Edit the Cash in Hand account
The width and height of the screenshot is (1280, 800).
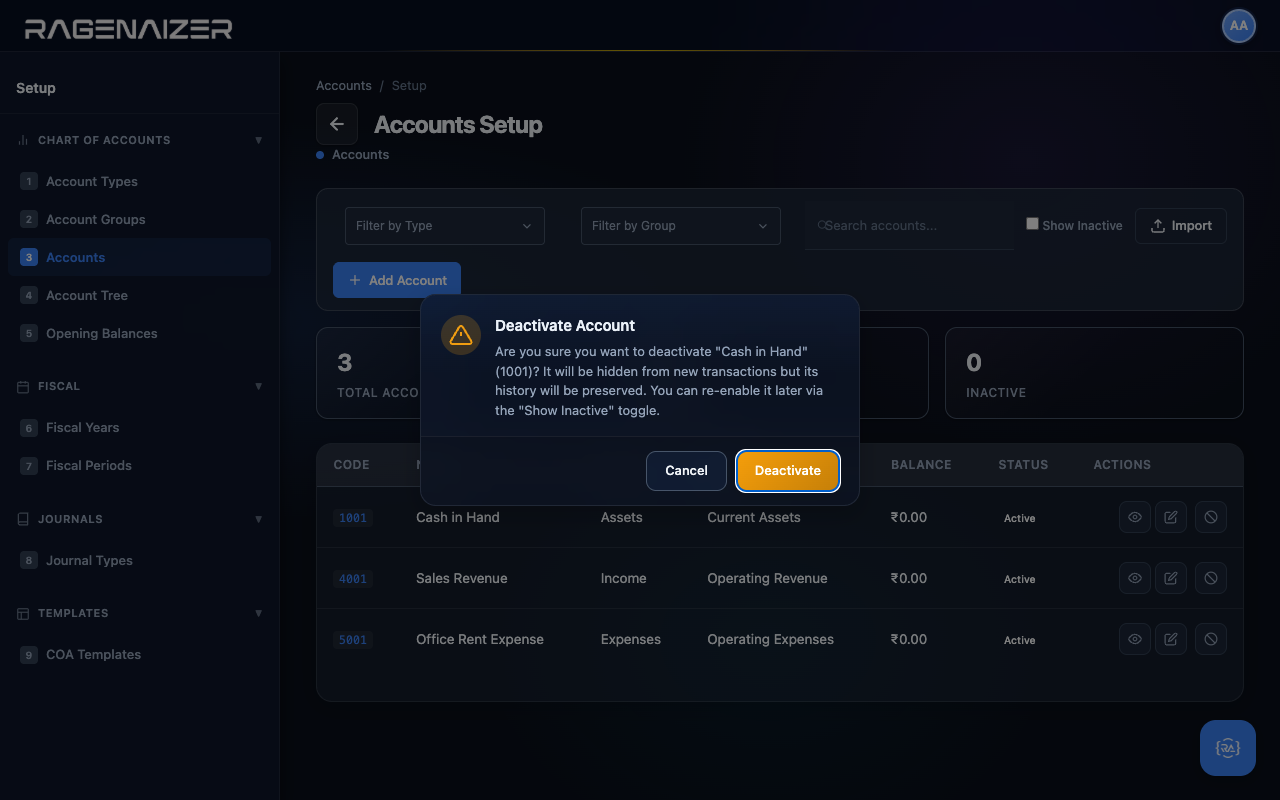click(x=1171, y=518)
